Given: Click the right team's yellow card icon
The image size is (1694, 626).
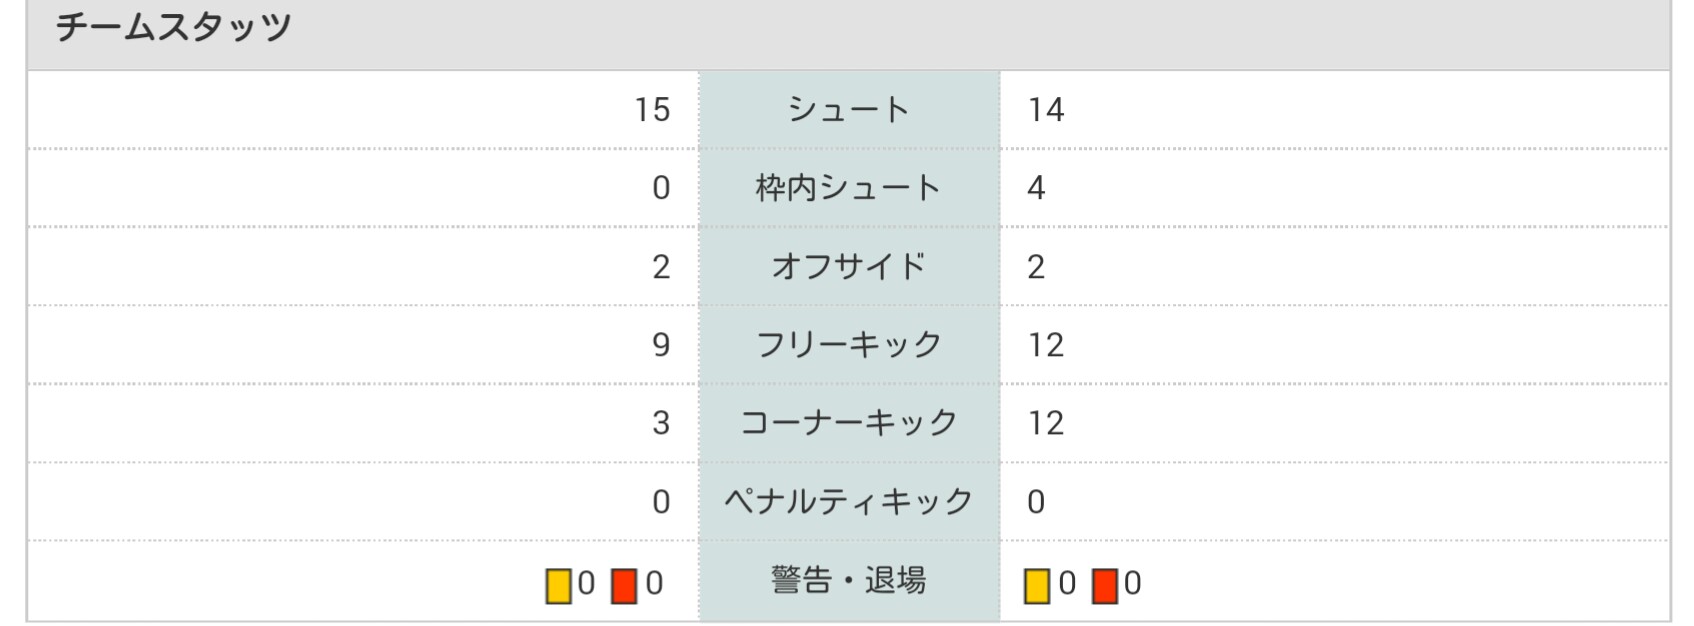Looking at the screenshot, I should 1037,585.
